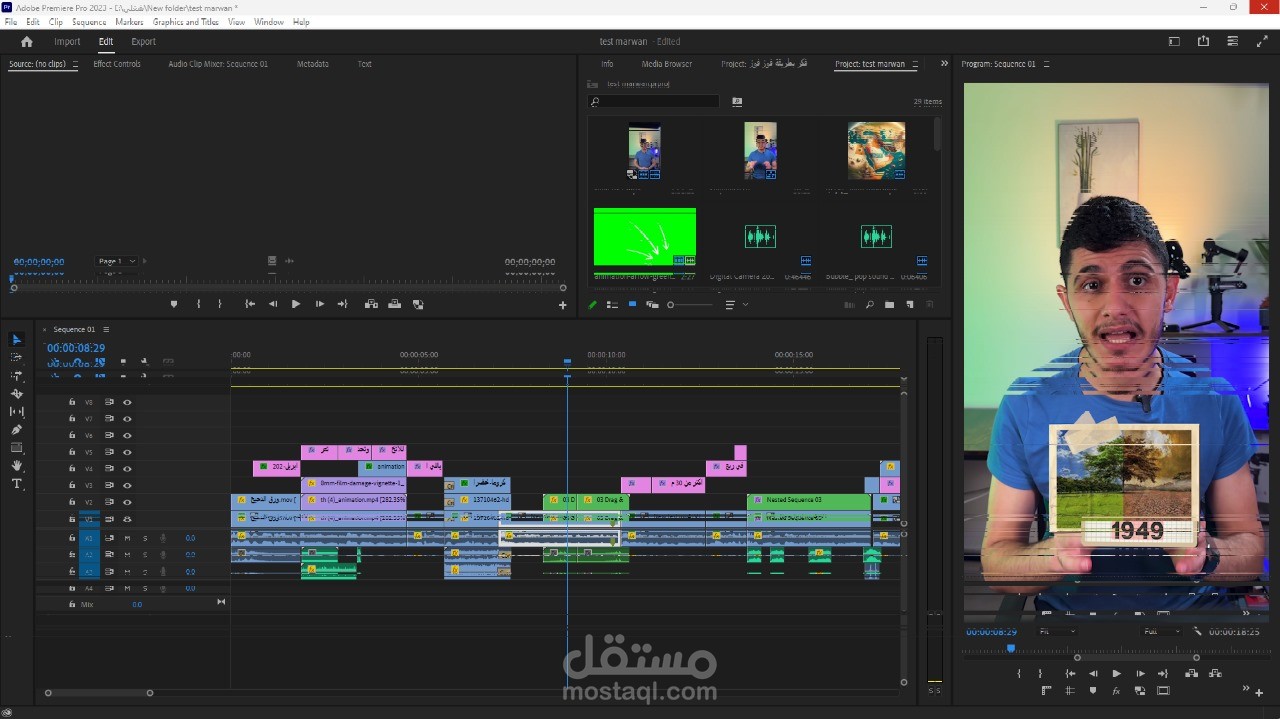Open the Program: Sequence 01 panel menu
1280x719 pixels.
(1047, 64)
